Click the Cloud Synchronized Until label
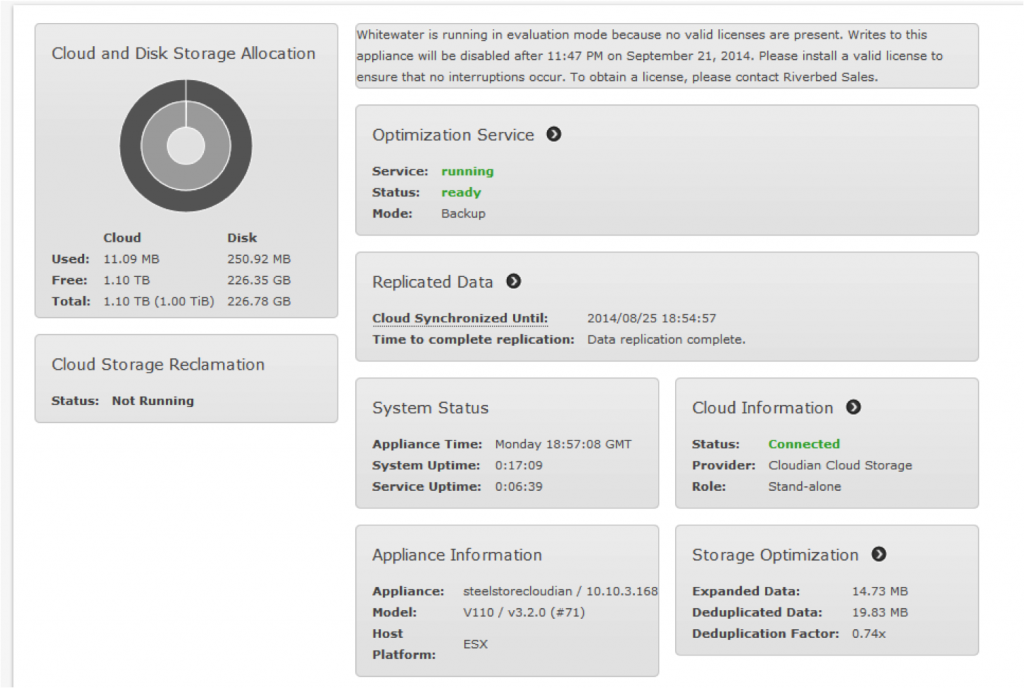1024x688 pixels. [460, 319]
